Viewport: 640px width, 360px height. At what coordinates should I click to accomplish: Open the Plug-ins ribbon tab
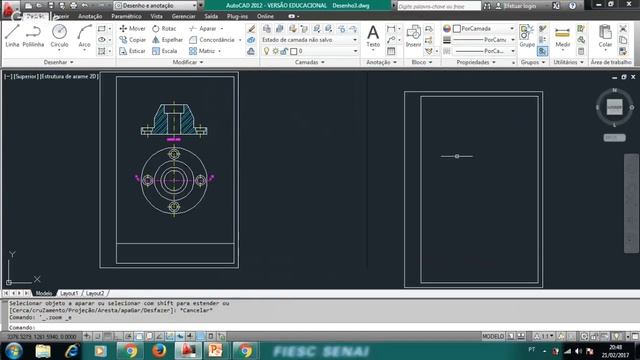pyautogui.click(x=237, y=16)
